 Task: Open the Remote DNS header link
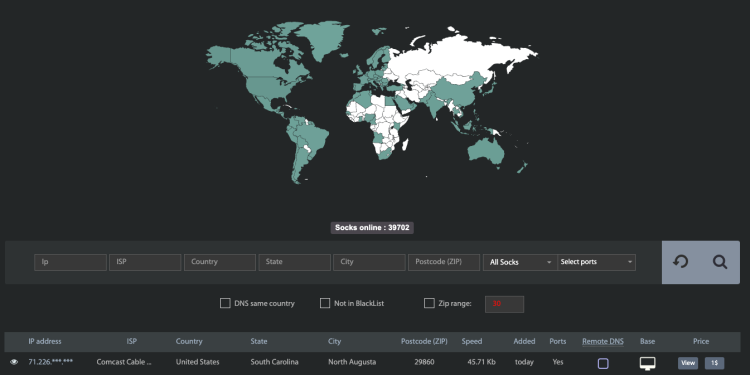(x=603, y=342)
